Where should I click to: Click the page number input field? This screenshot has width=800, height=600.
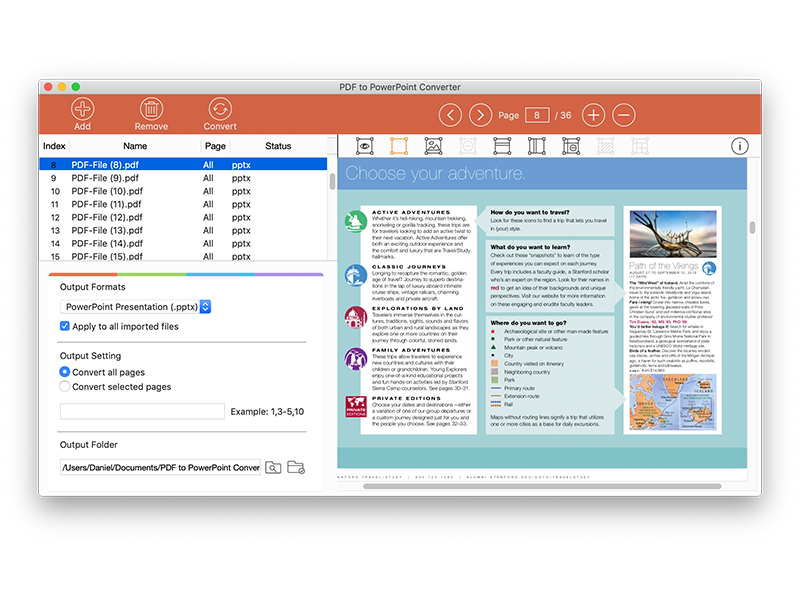537,115
